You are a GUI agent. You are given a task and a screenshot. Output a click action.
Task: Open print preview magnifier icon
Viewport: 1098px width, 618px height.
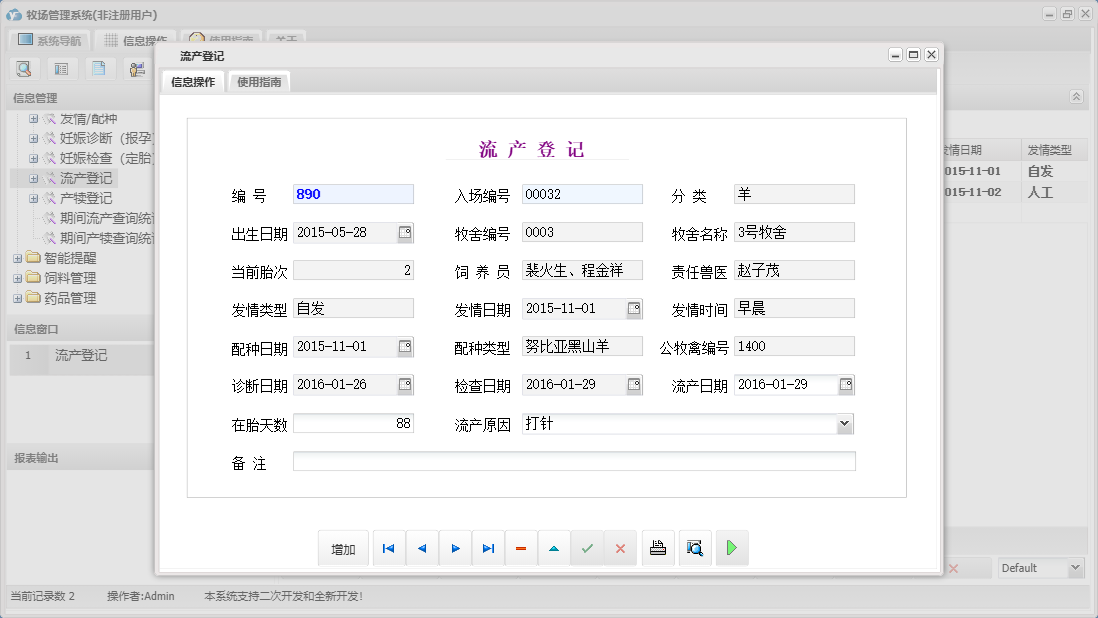click(695, 548)
